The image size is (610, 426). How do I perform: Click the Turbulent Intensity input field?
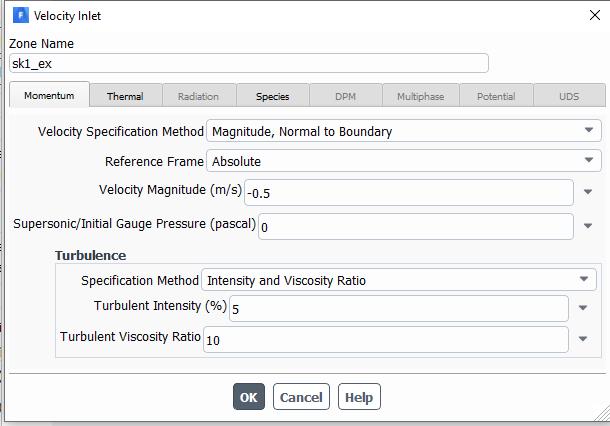click(x=398, y=309)
